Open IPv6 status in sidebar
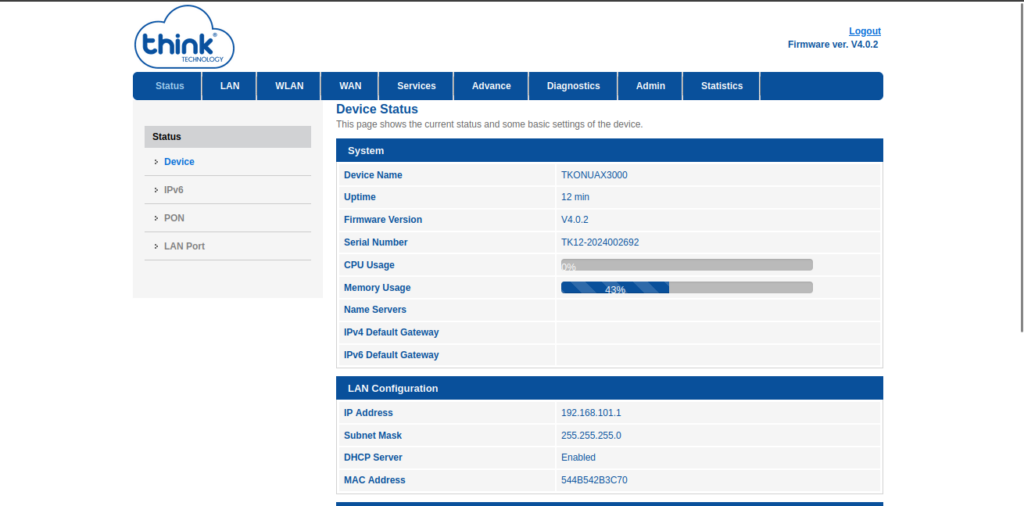Screen dimensions: 1024x506 pos(173,190)
